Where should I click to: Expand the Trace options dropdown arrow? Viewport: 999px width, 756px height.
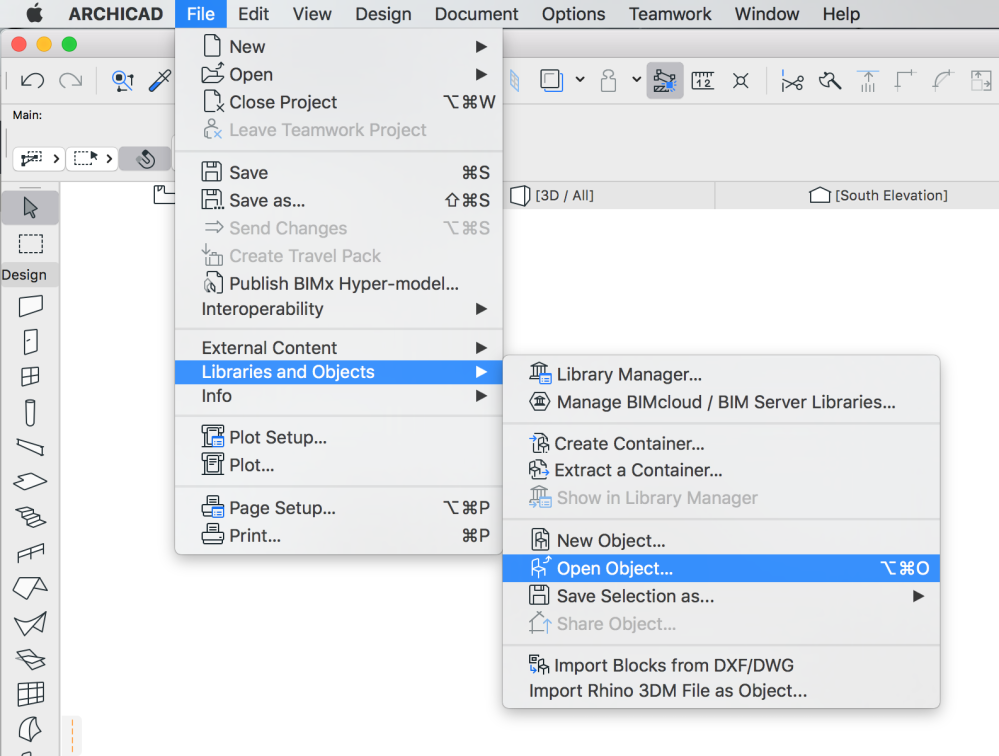pos(580,80)
